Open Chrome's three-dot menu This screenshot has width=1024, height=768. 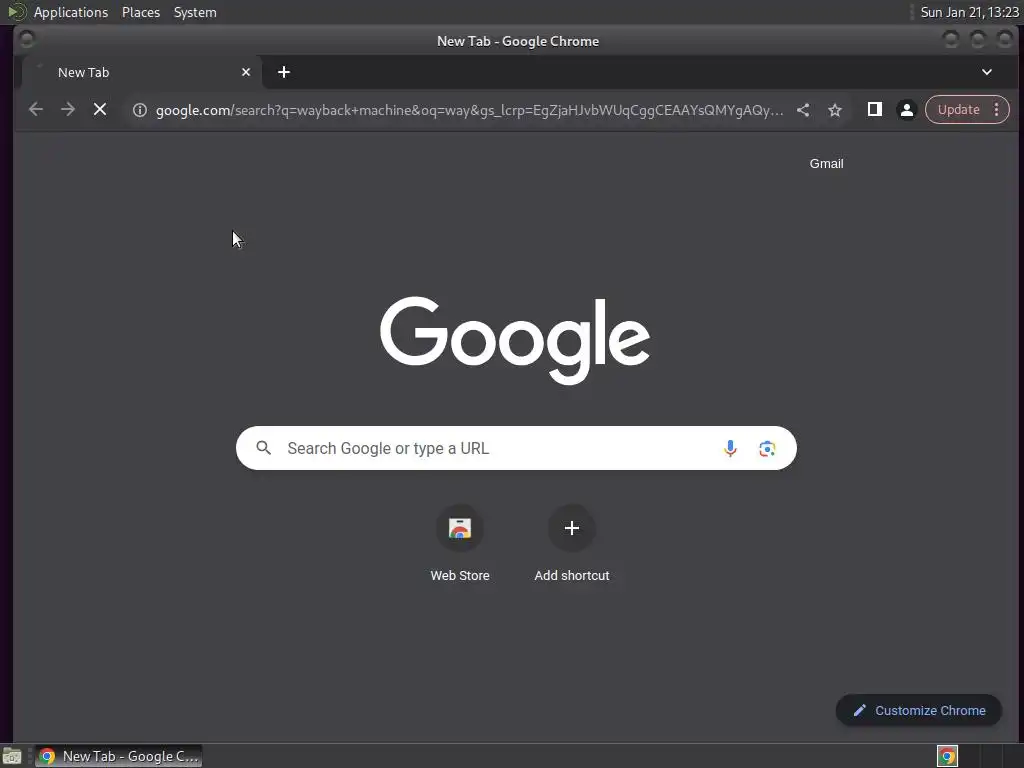coord(997,110)
